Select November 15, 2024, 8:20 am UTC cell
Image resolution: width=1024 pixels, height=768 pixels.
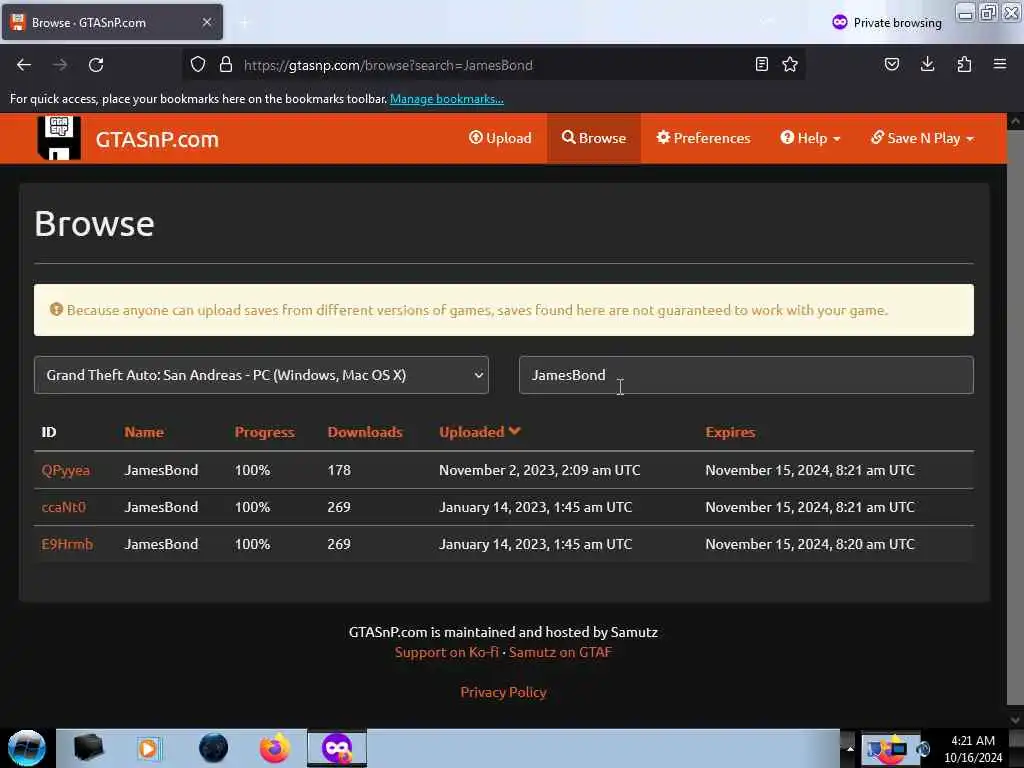(x=810, y=544)
